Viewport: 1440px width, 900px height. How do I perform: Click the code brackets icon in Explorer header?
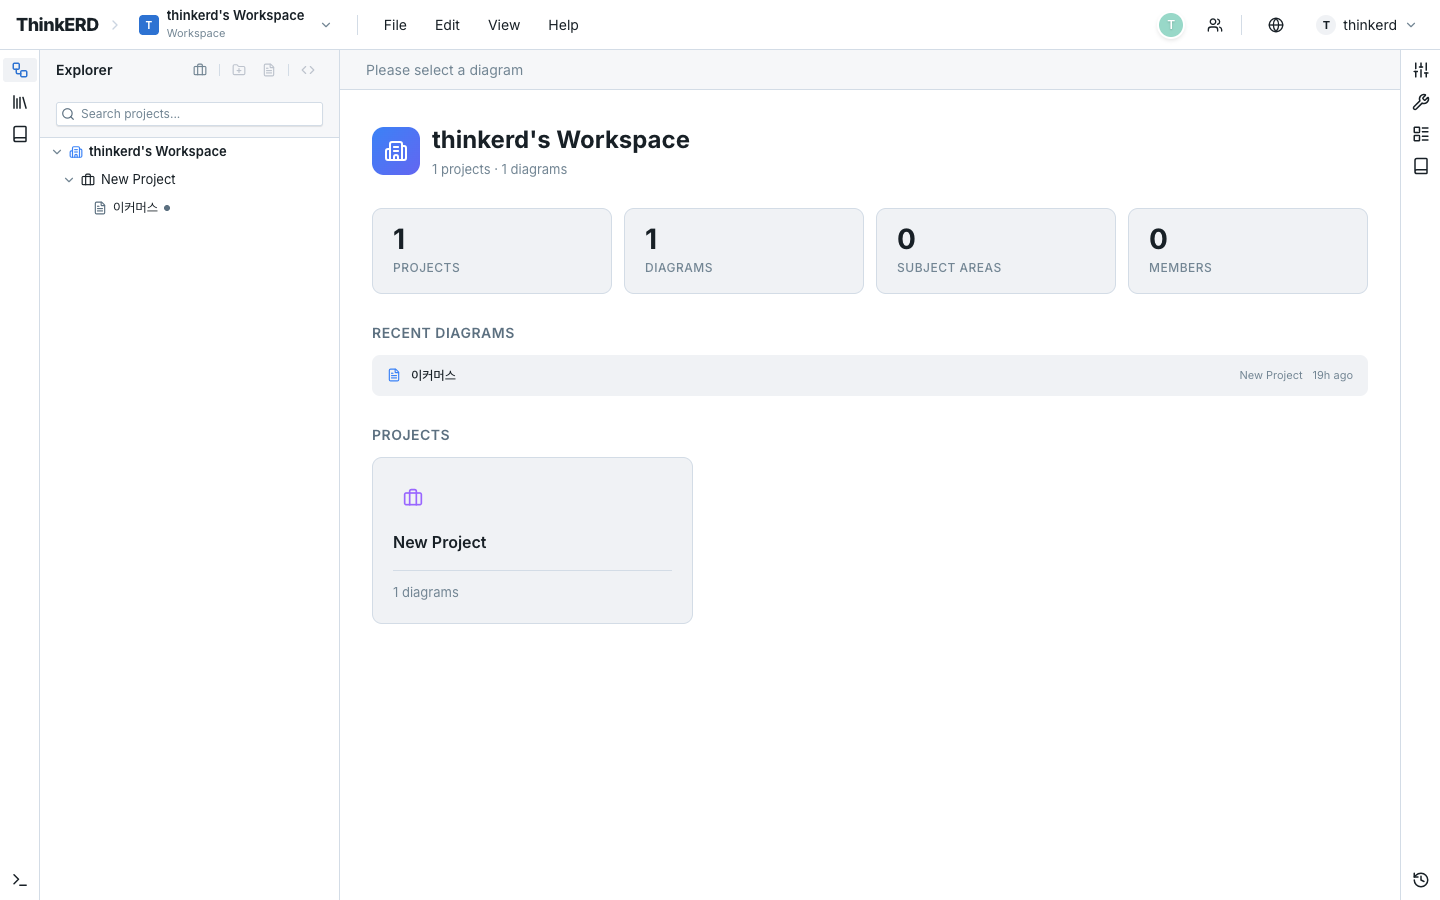tap(308, 70)
